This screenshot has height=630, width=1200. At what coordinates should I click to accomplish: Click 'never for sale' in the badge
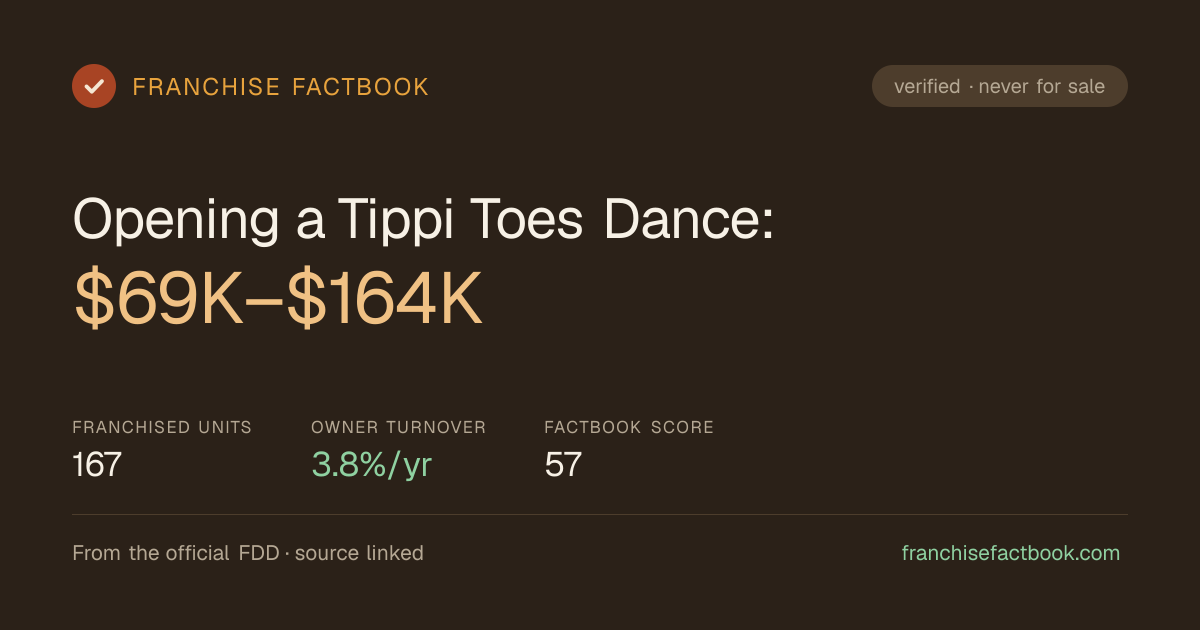click(x=1042, y=86)
